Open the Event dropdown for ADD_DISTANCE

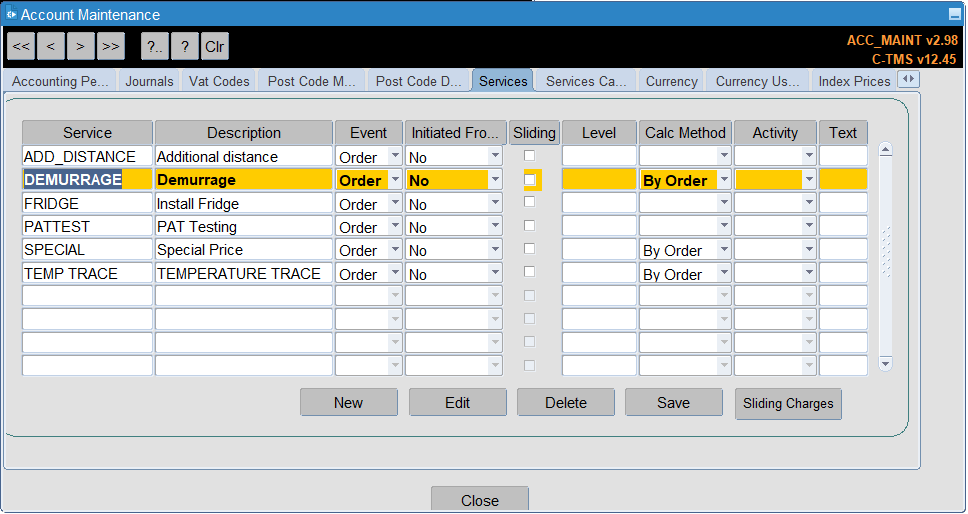[x=395, y=156]
